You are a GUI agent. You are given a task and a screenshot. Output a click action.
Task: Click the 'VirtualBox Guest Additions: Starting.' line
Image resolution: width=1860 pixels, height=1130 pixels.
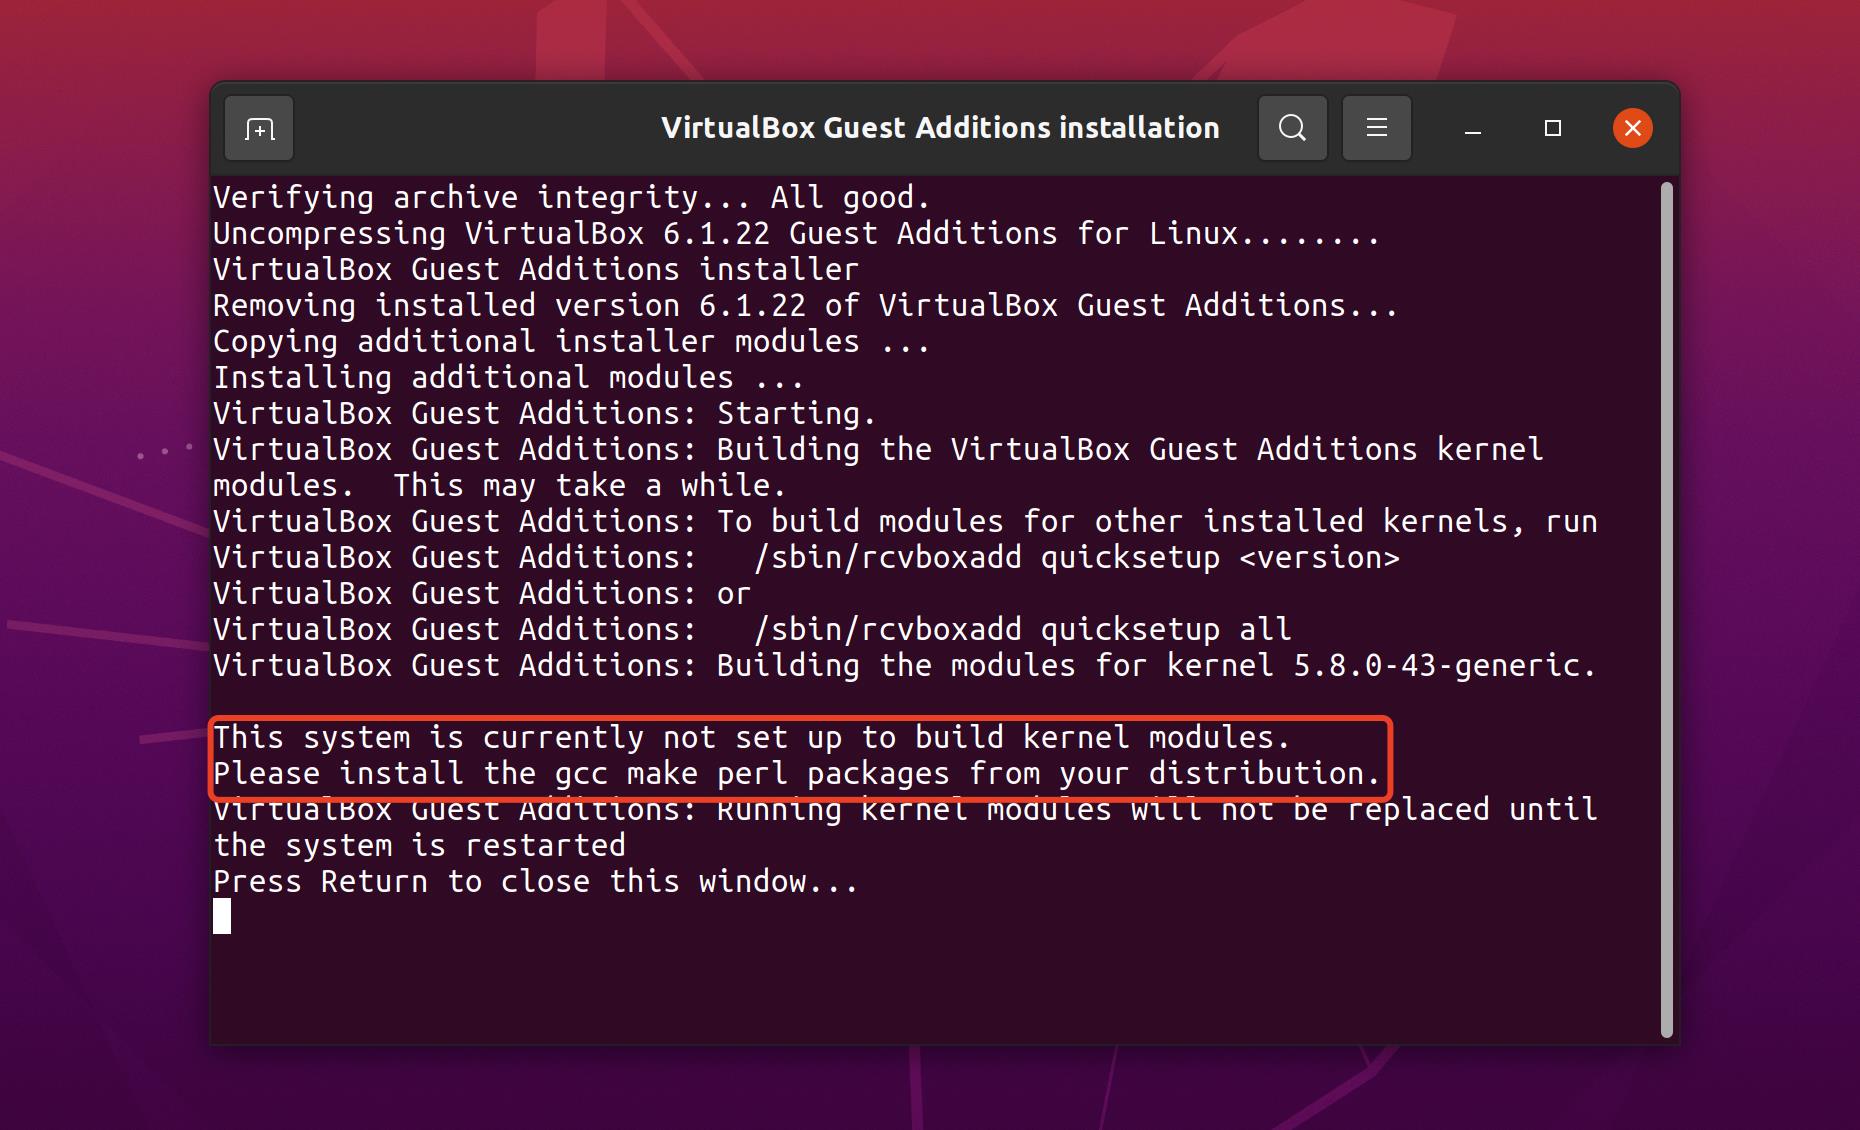[544, 414]
